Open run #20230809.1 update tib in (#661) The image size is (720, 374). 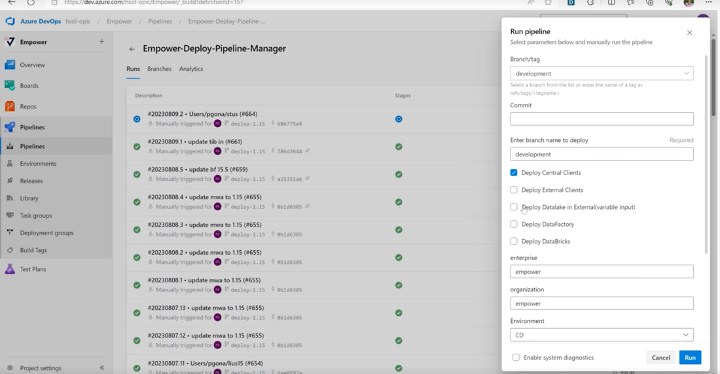pyautogui.click(x=195, y=142)
